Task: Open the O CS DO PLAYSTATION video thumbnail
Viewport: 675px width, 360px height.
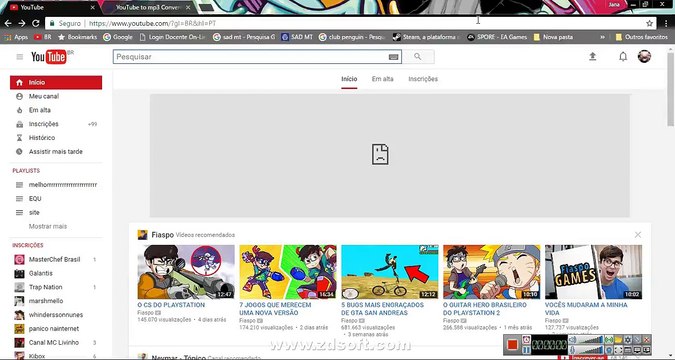Action: point(186,272)
